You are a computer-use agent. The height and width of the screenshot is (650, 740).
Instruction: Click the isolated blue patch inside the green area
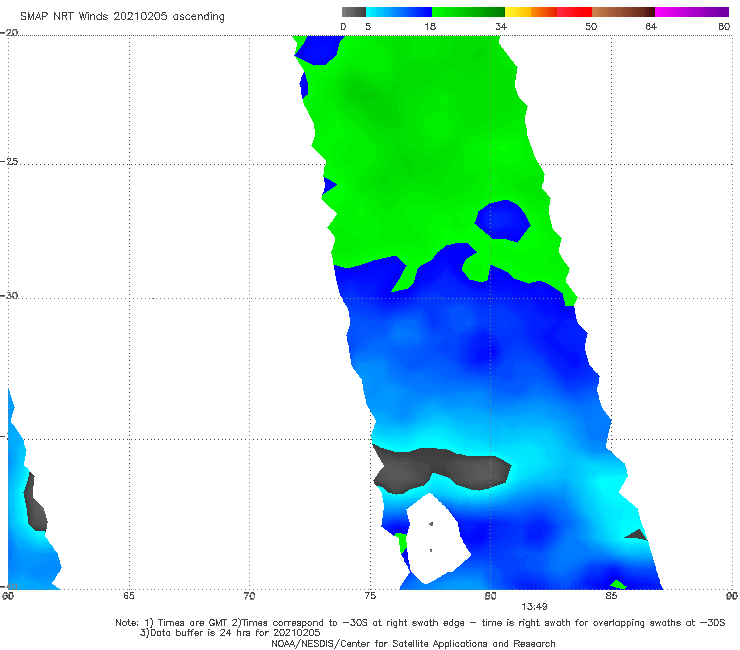pyautogui.click(x=502, y=220)
